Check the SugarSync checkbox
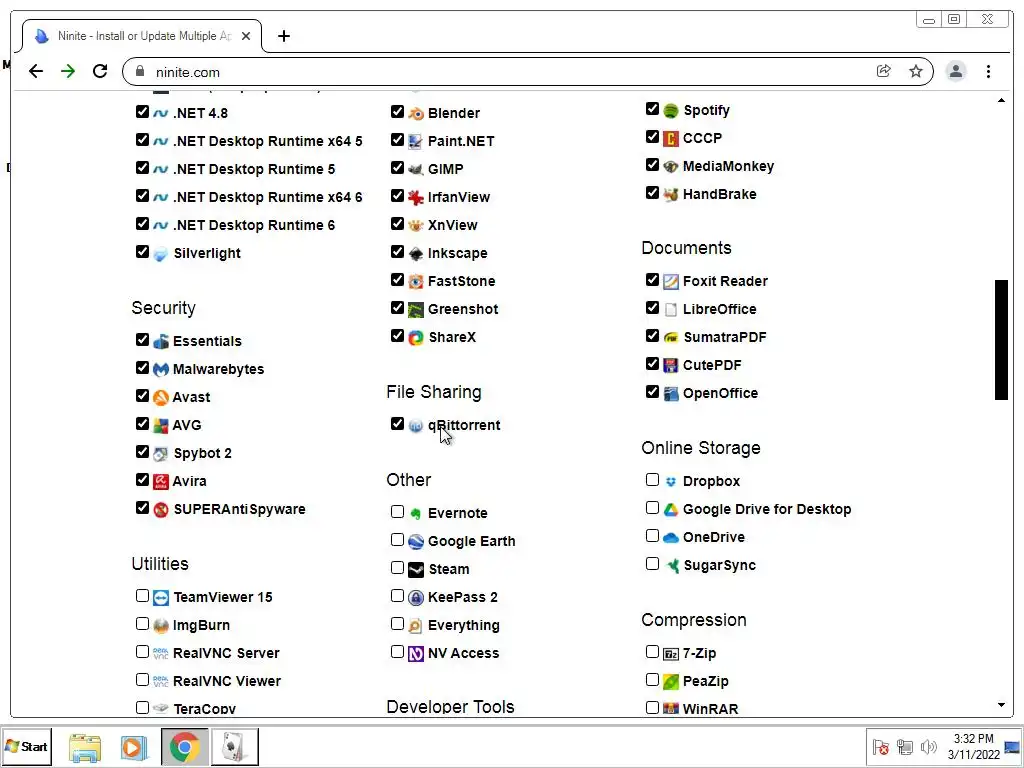The image size is (1024, 768). click(652, 564)
